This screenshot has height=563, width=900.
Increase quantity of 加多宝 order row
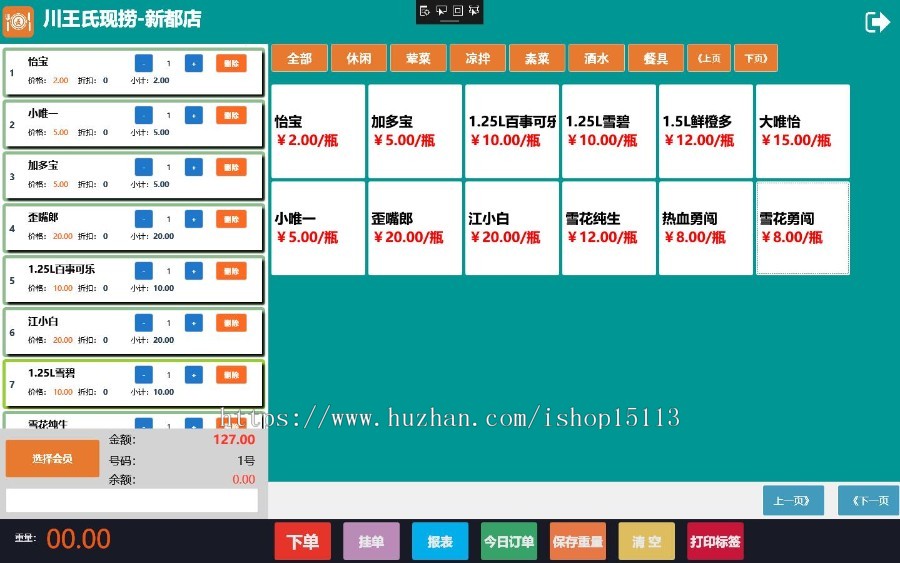pyautogui.click(x=194, y=167)
